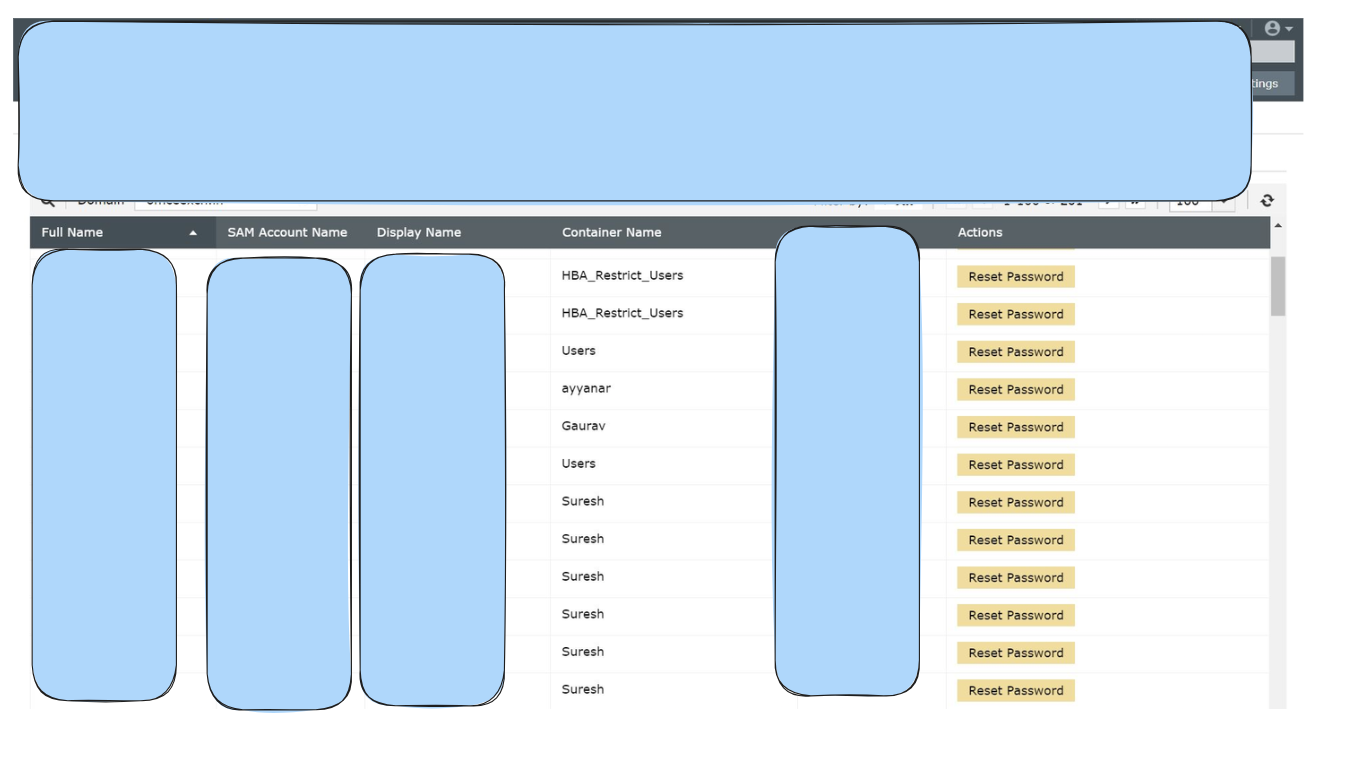Click the refresh icon above the table
Image resolution: width=1369 pixels, height=776 pixels.
[1267, 200]
